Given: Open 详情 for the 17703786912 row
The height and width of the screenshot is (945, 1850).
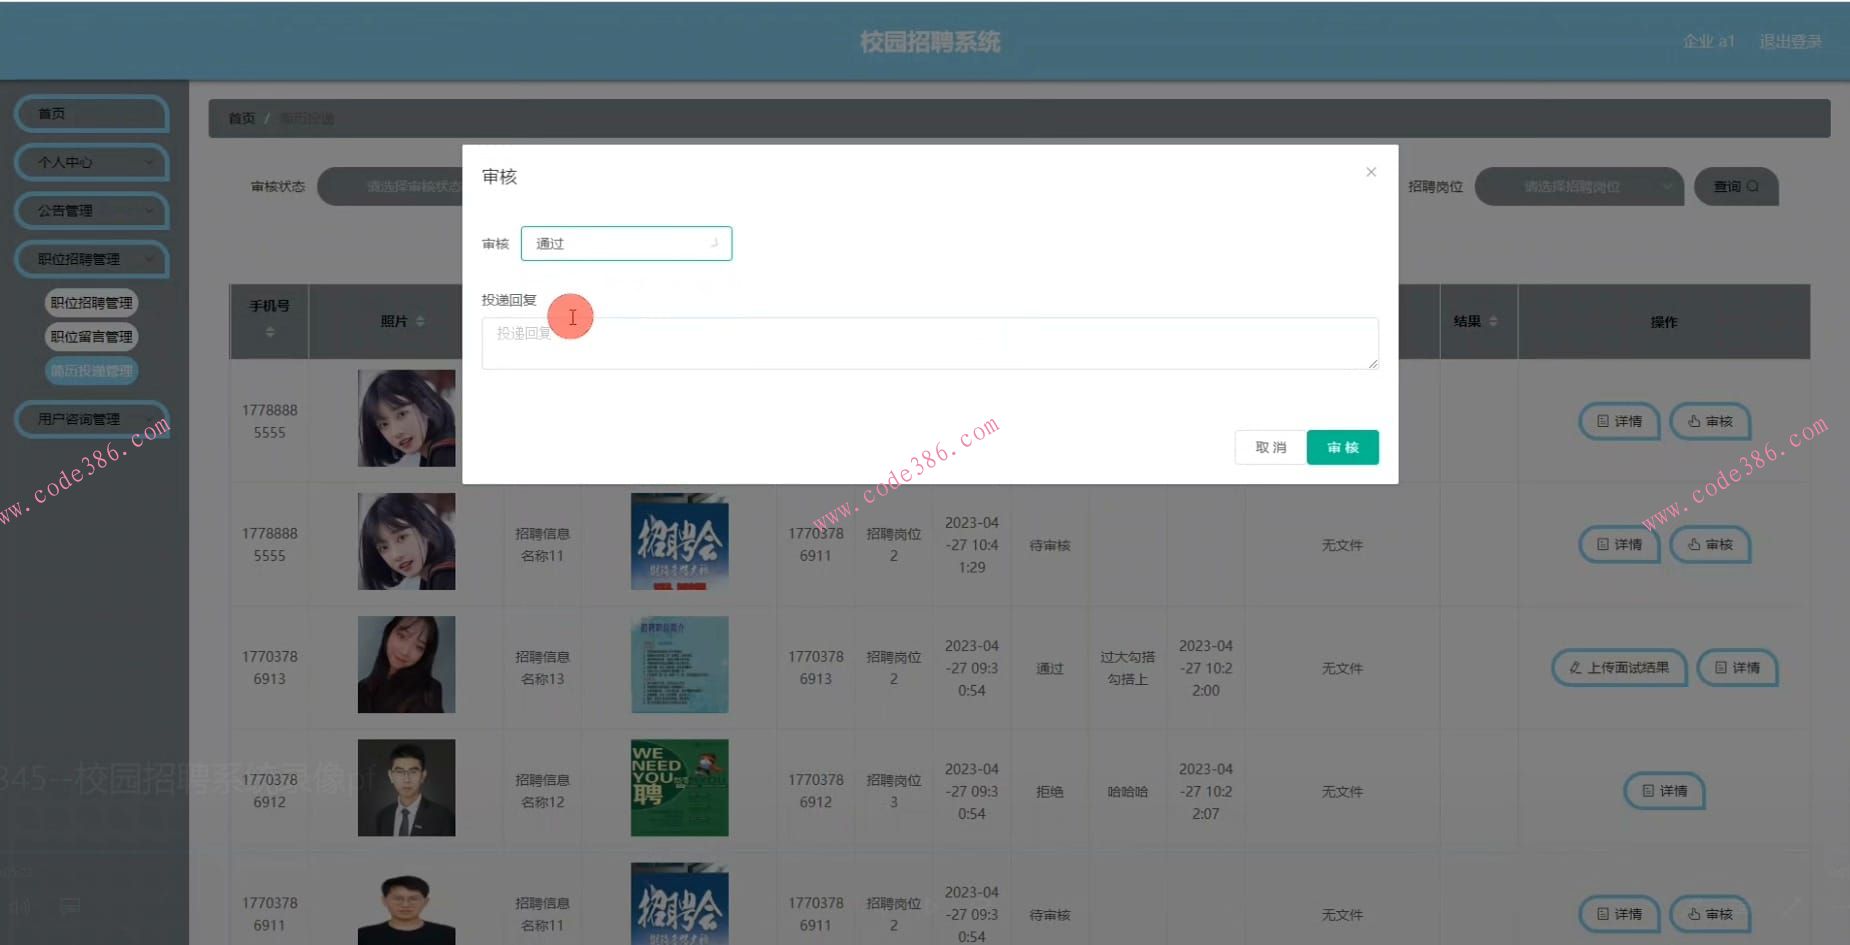Looking at the screenshot, I should pos(1665,791).
